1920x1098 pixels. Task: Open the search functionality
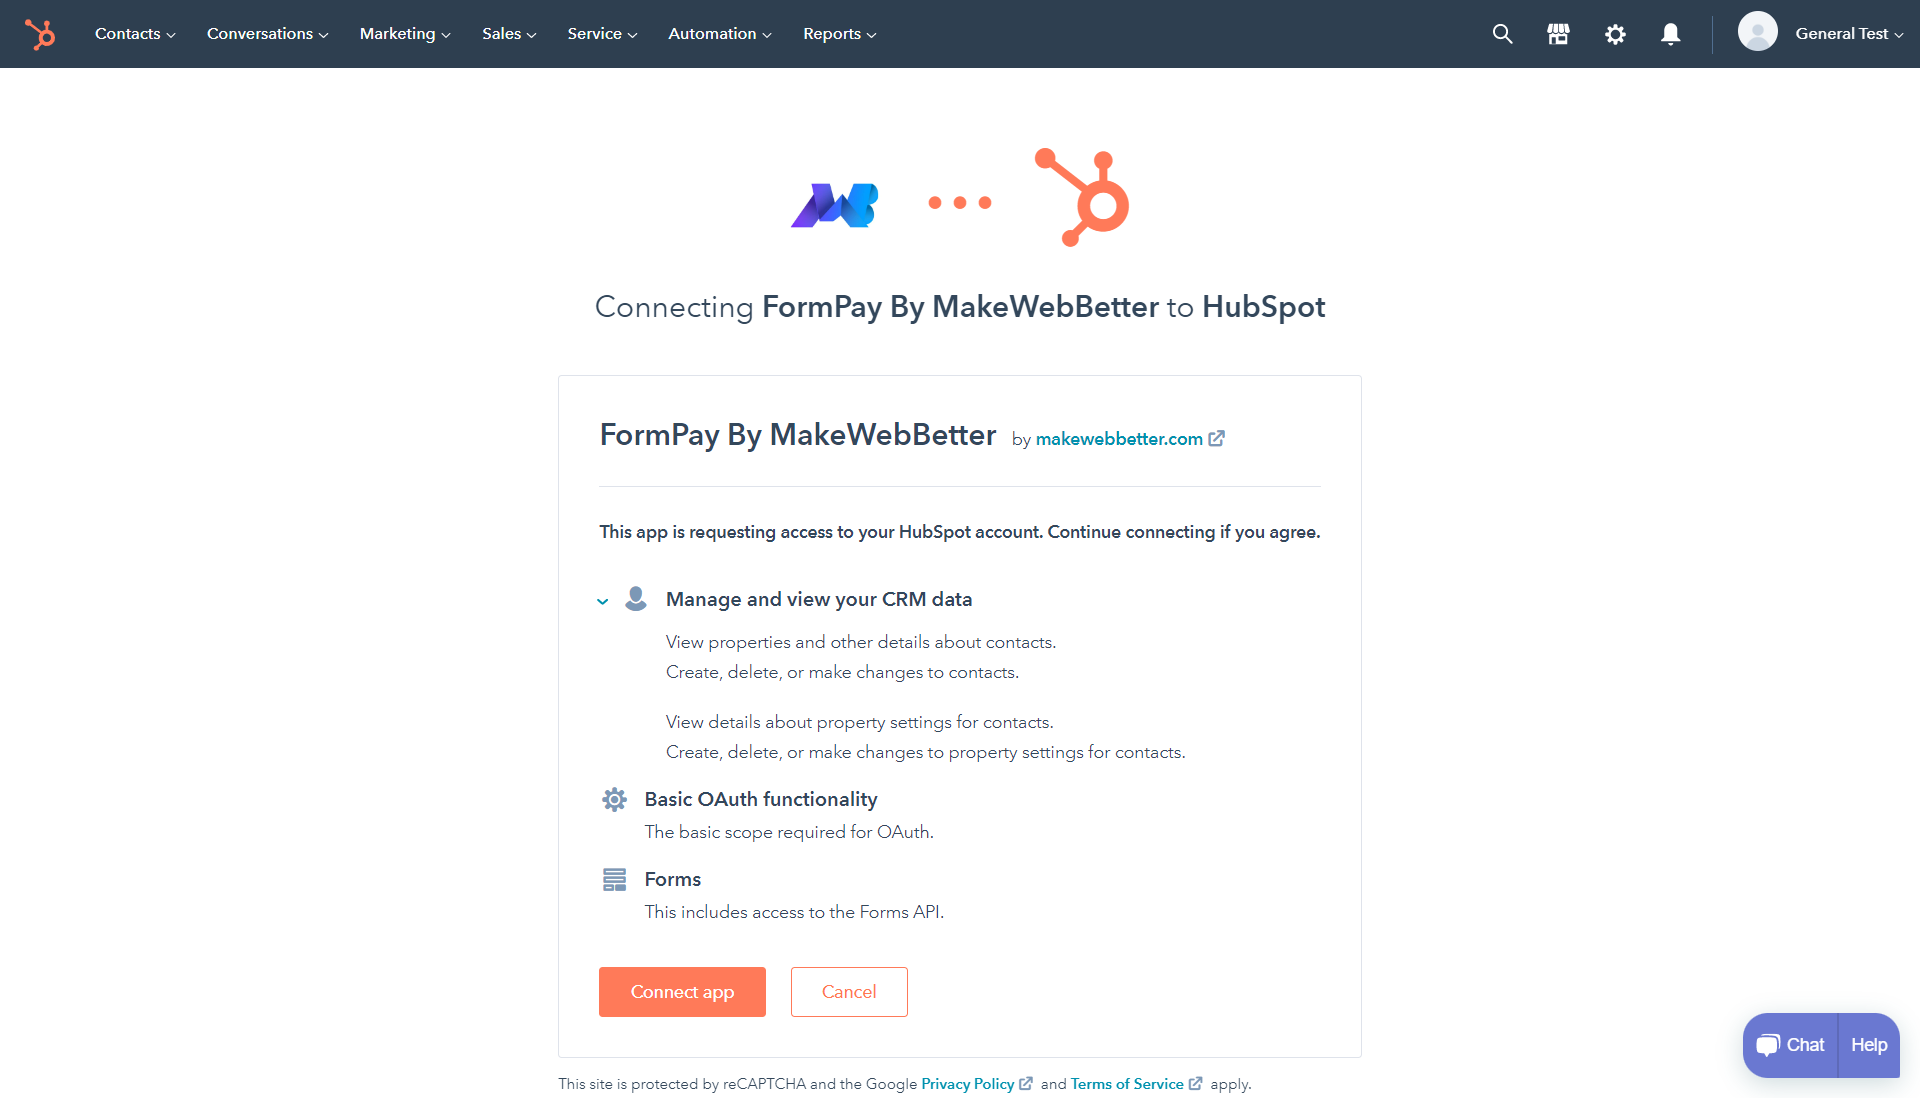tap(1503, 34)
